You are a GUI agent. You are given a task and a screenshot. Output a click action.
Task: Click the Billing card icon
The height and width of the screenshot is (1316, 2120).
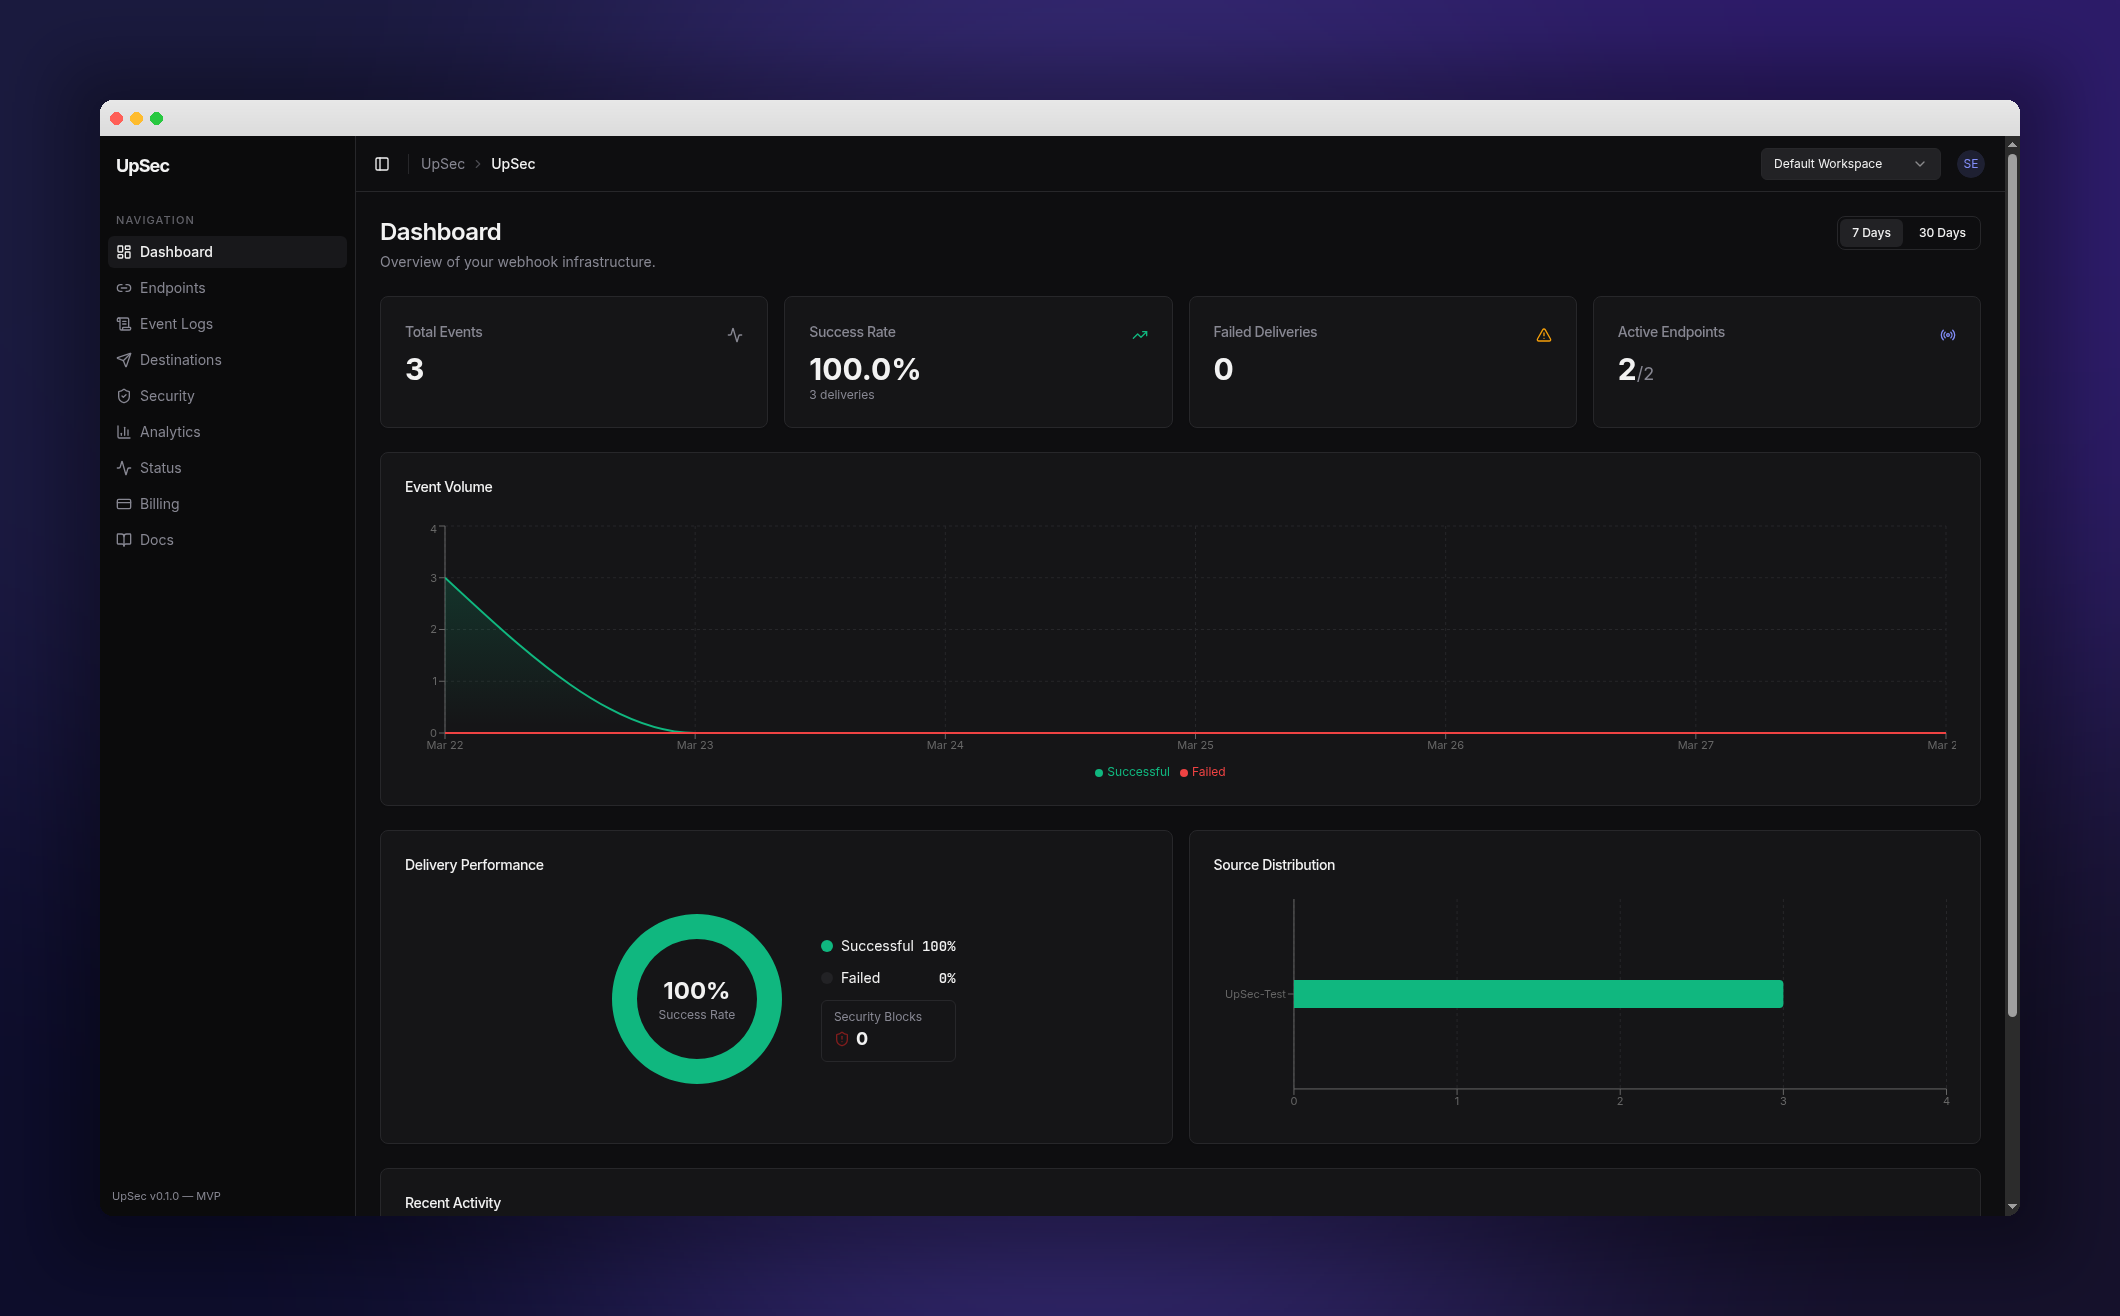tap(124, 504)
